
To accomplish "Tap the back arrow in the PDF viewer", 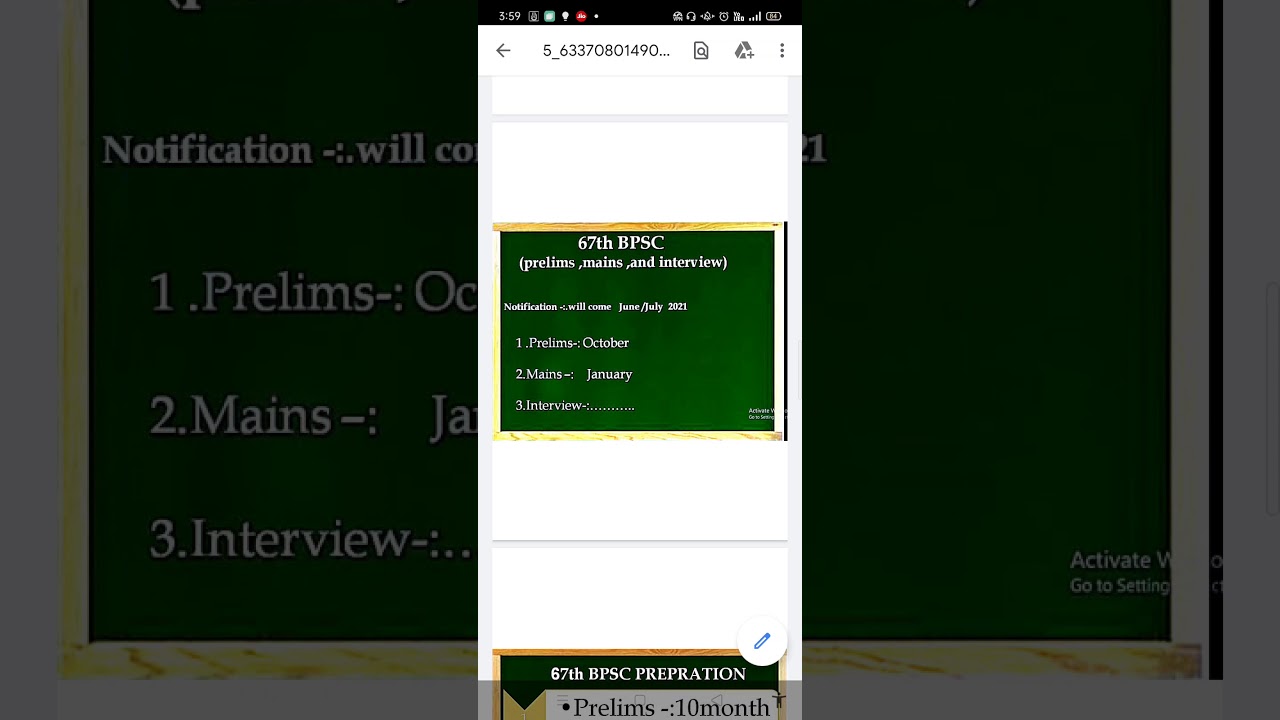I will 503,50.
